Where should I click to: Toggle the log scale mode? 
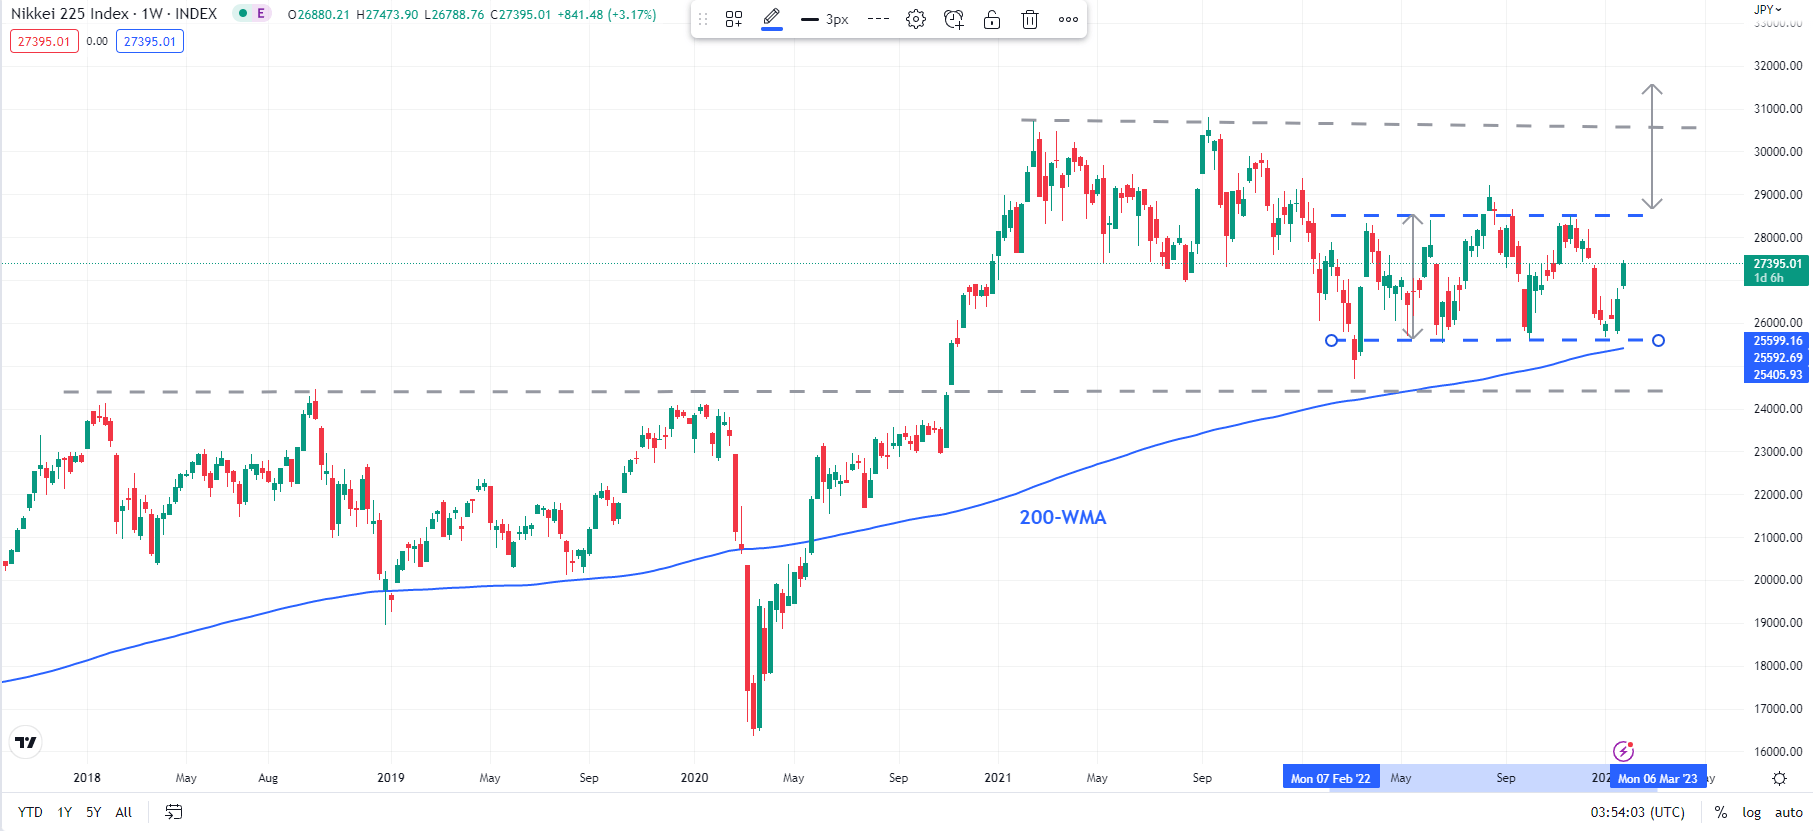pos(1752,812)
